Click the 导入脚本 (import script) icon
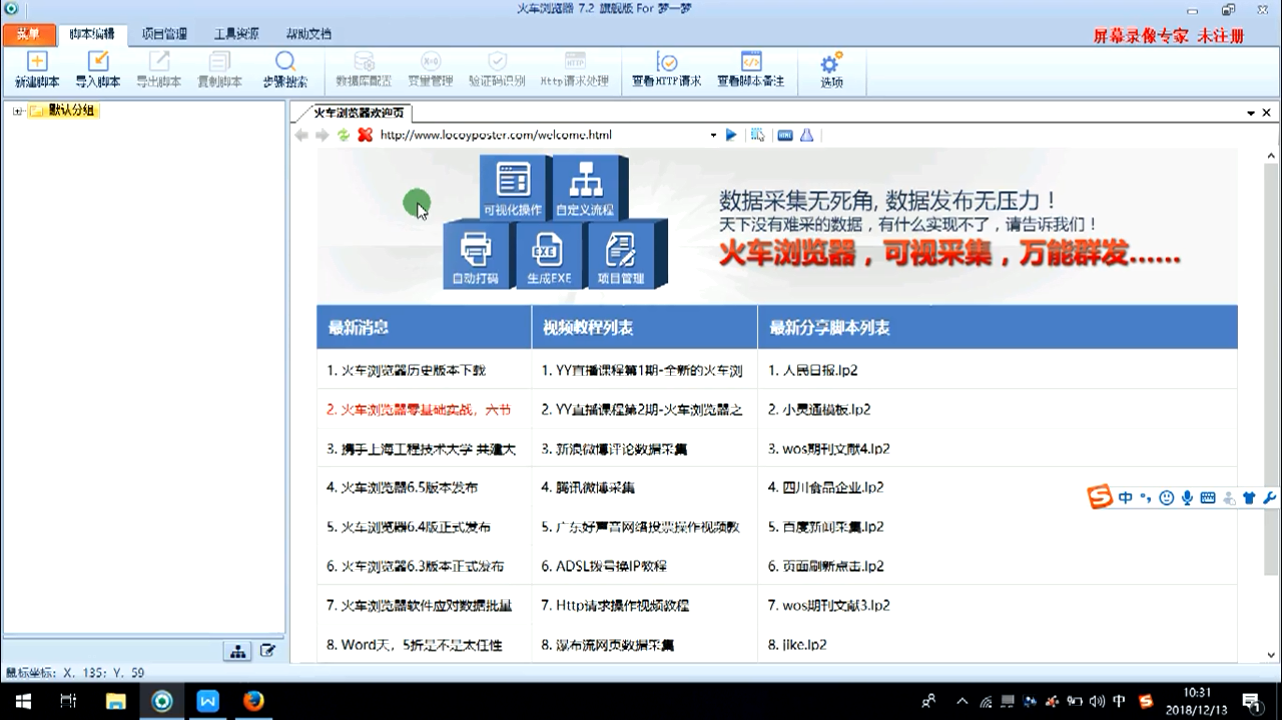The height and width of the screenshot is (720, 1282). point(98,69)
